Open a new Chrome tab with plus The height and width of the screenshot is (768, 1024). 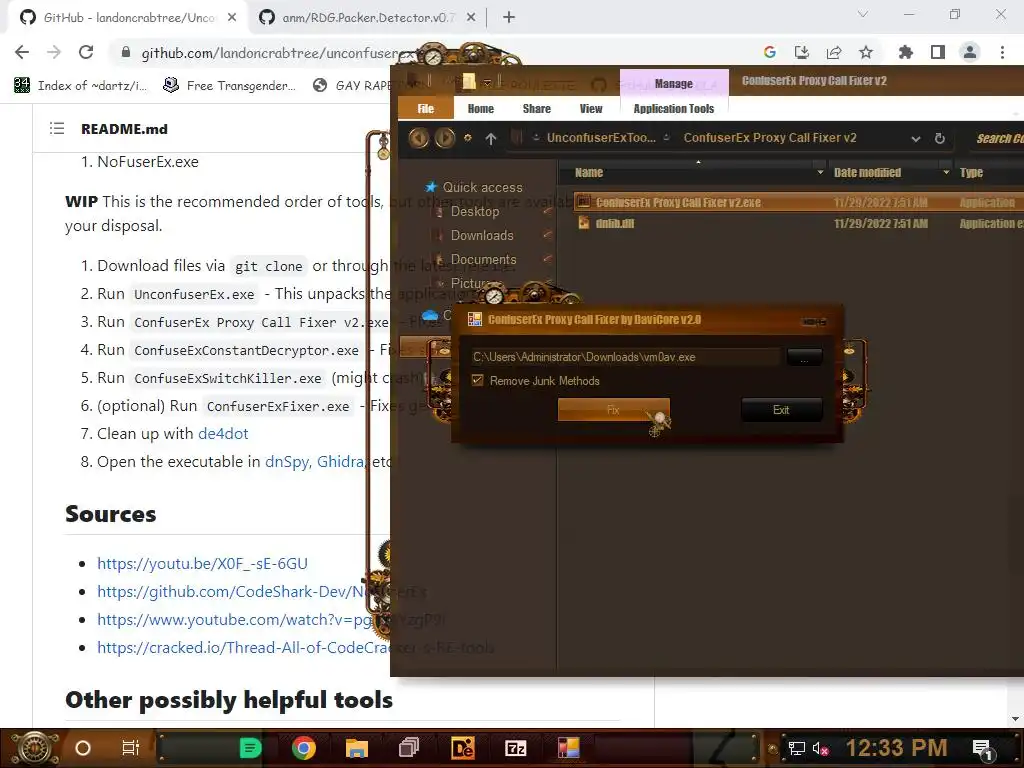509,18
